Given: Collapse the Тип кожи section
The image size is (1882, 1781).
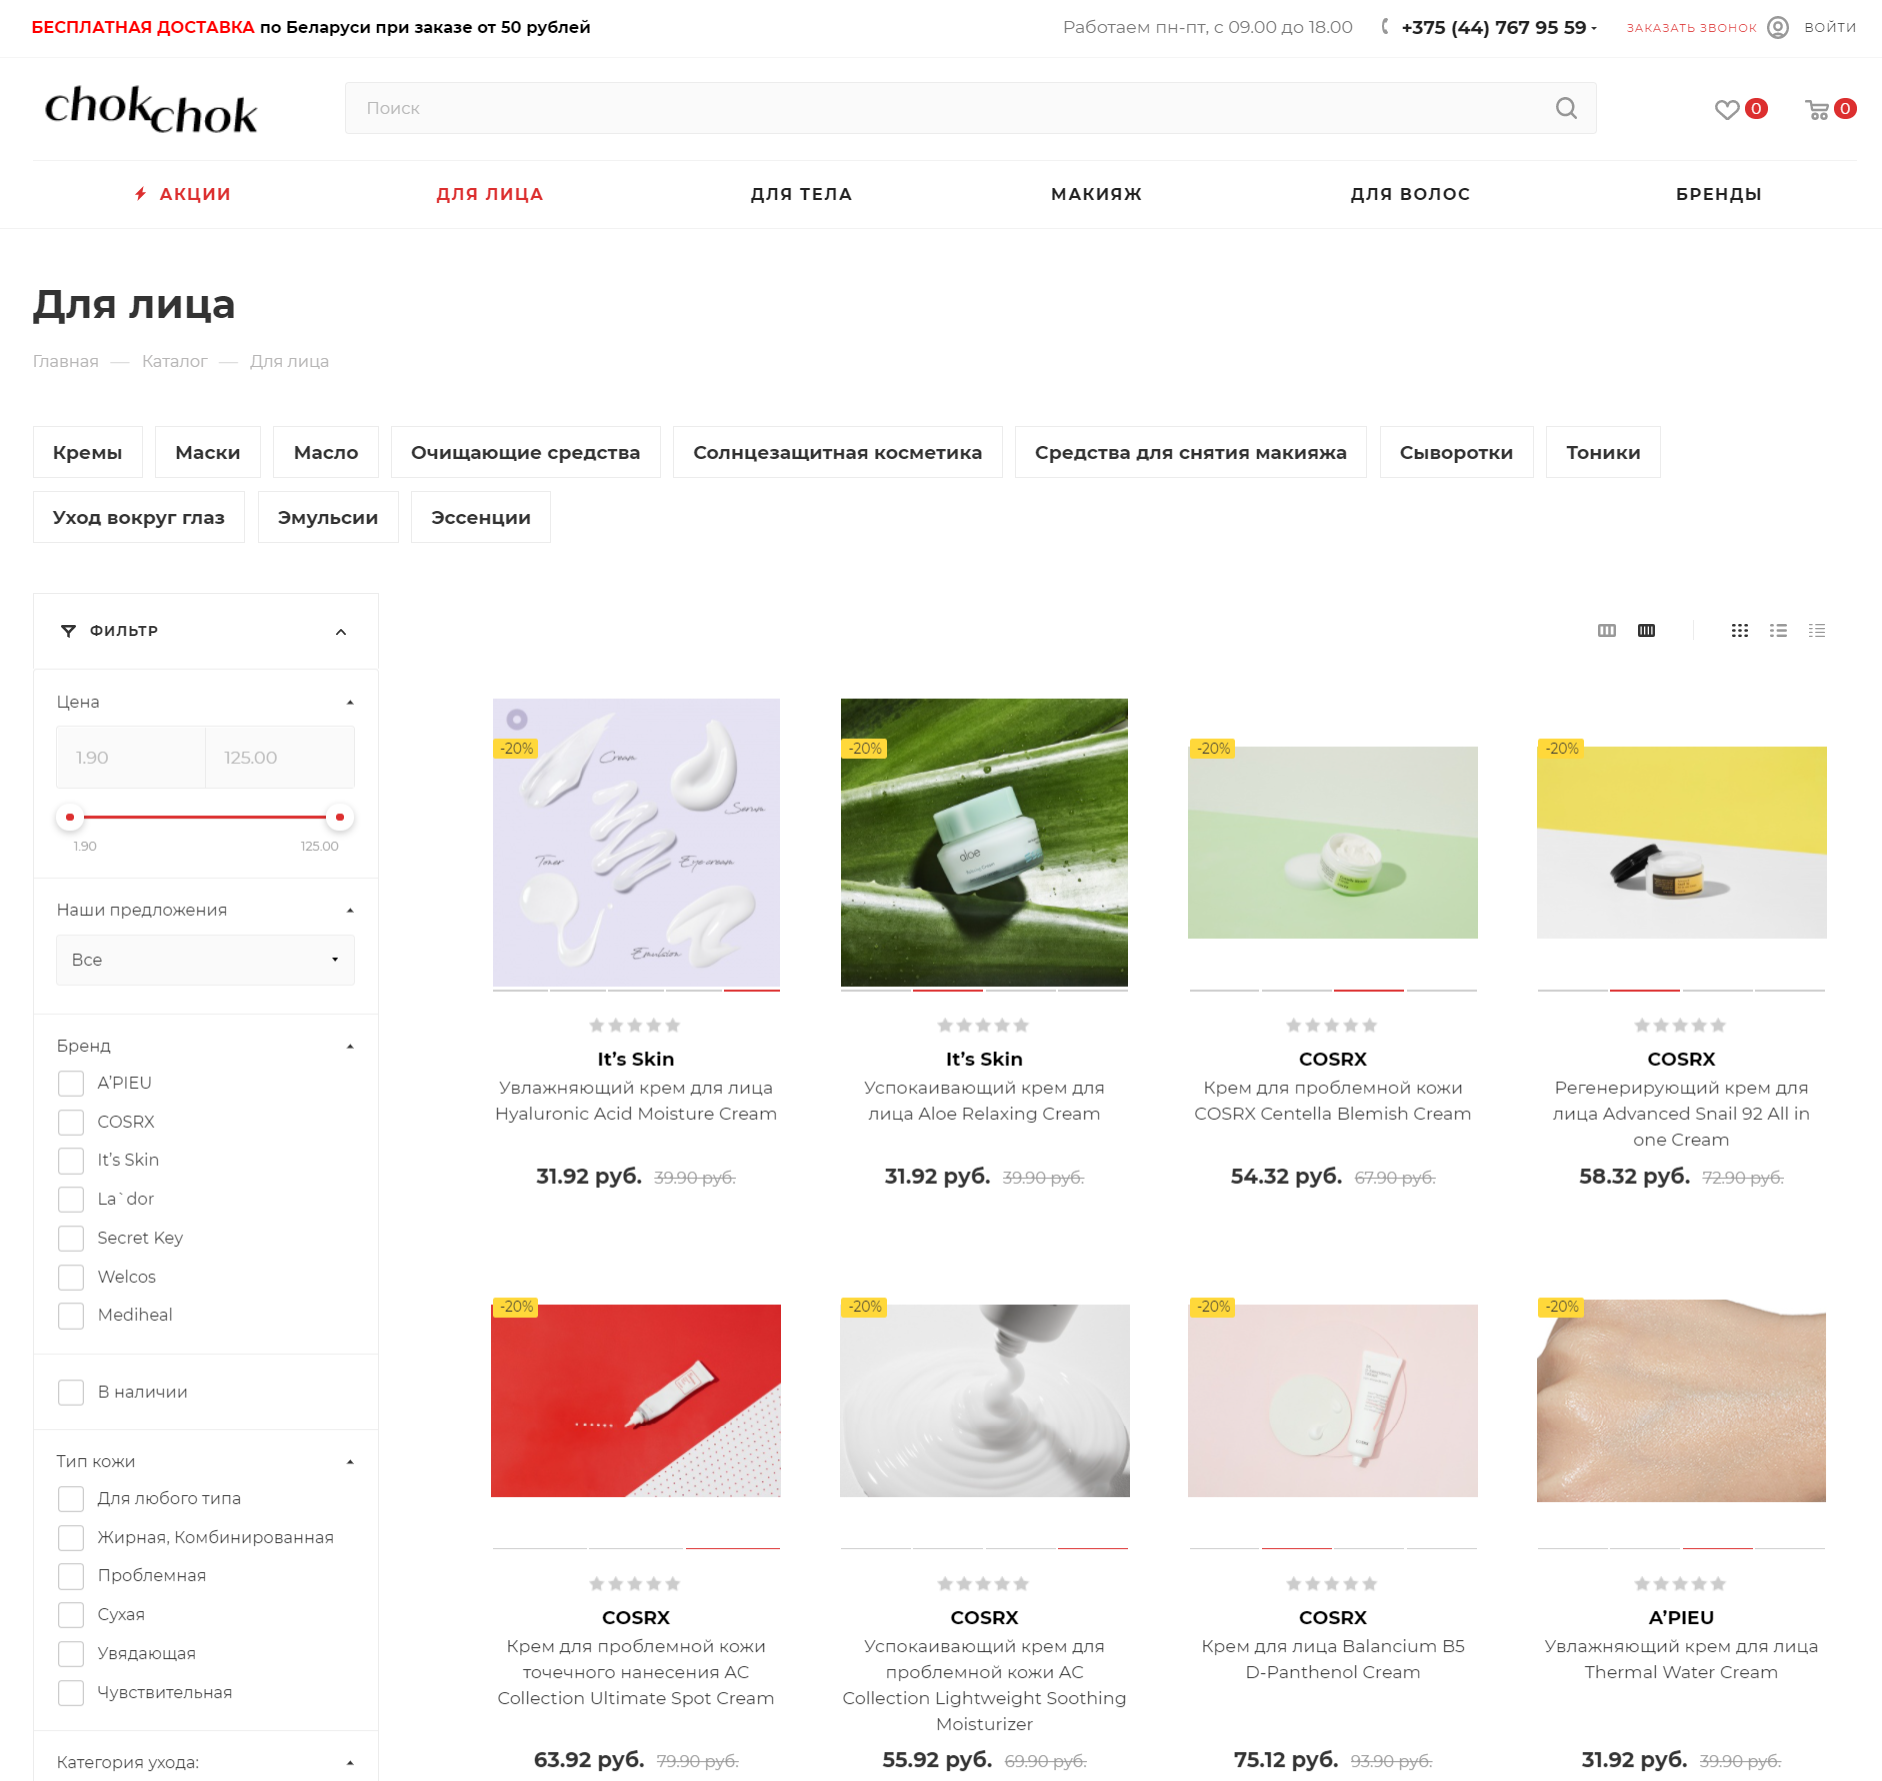Looking at the screenshot, I should pyautogui.click(x=350, y=1462).
